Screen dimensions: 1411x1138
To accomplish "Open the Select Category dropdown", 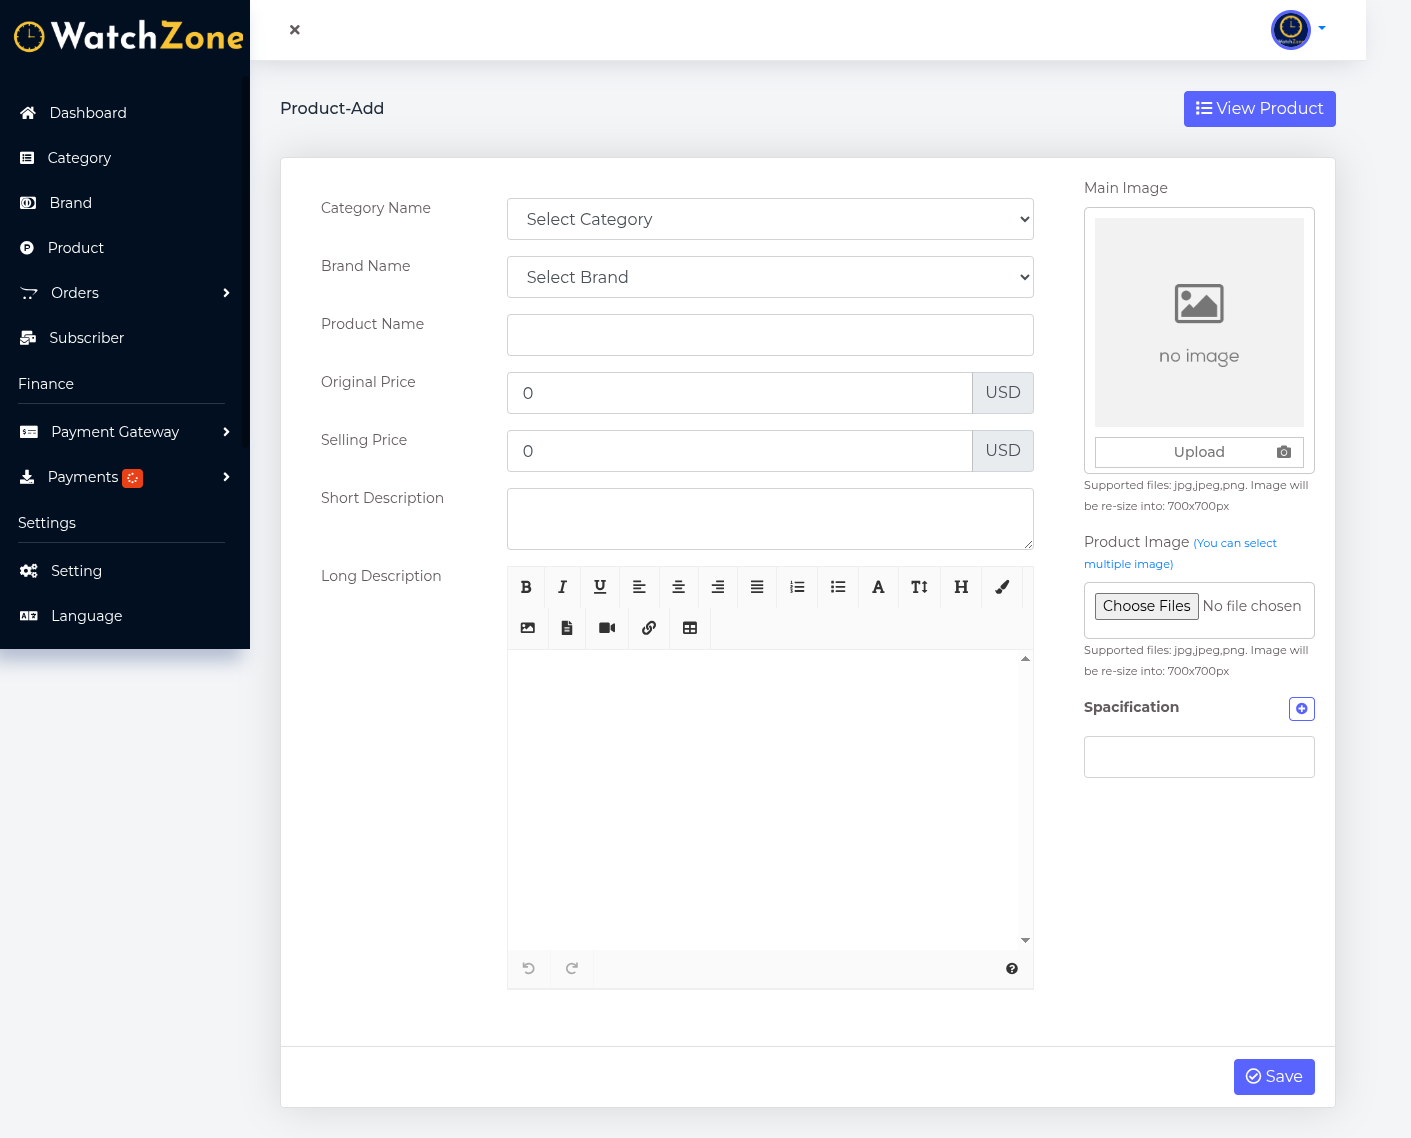I will 770,219.
